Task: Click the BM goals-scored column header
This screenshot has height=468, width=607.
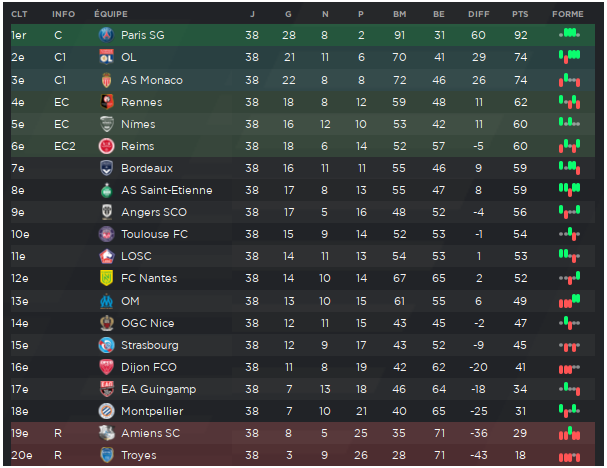Action: click(x=400, y=14)
